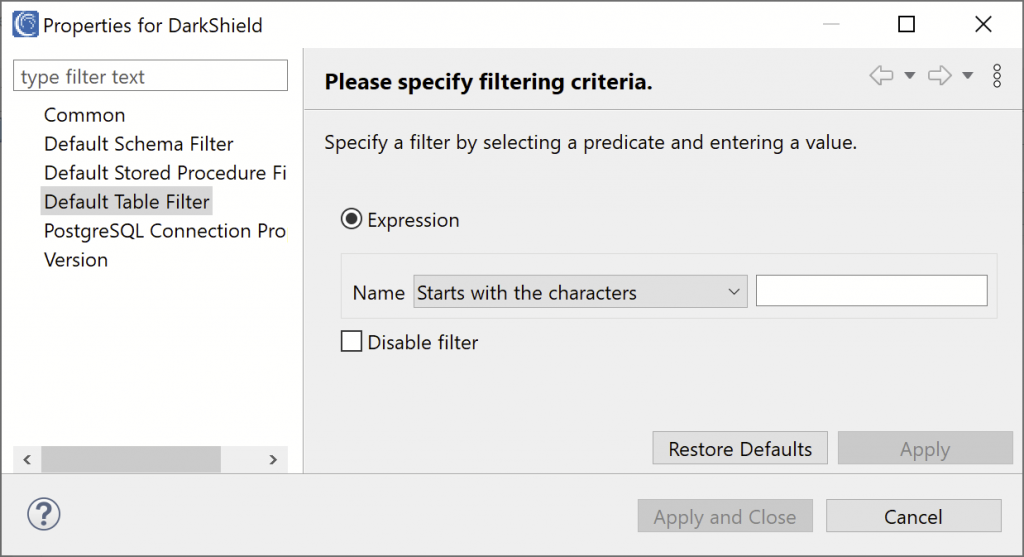Open forward history dropdown arrow
Screen dimensions: 1024x557
[x=968, y=76]
